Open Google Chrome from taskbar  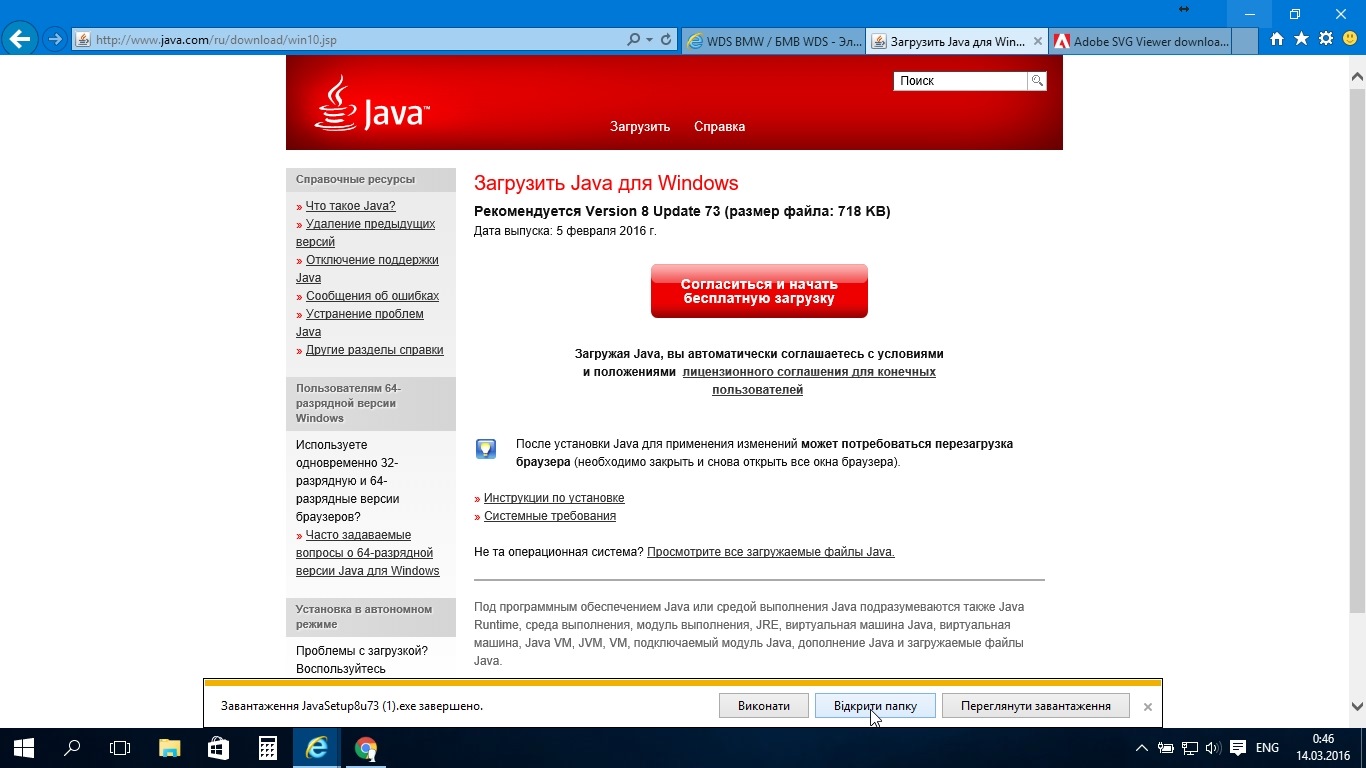[x=366, y=748]
